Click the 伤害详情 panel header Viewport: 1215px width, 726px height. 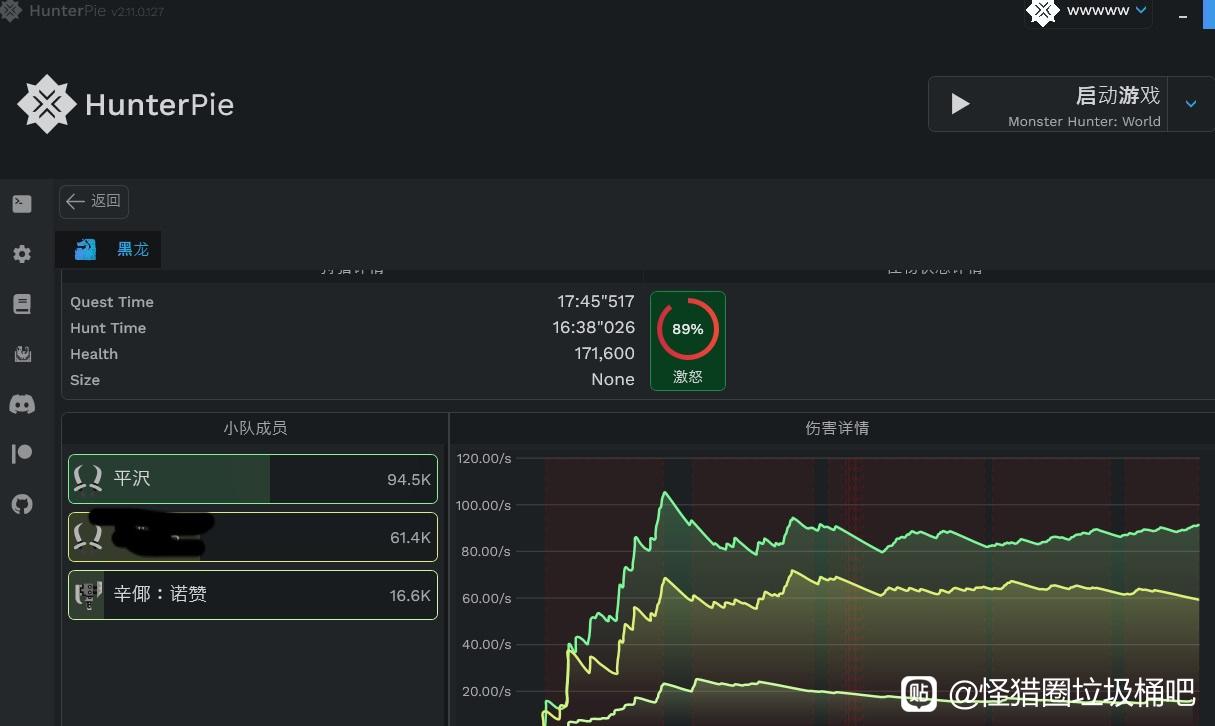point(837,428)
